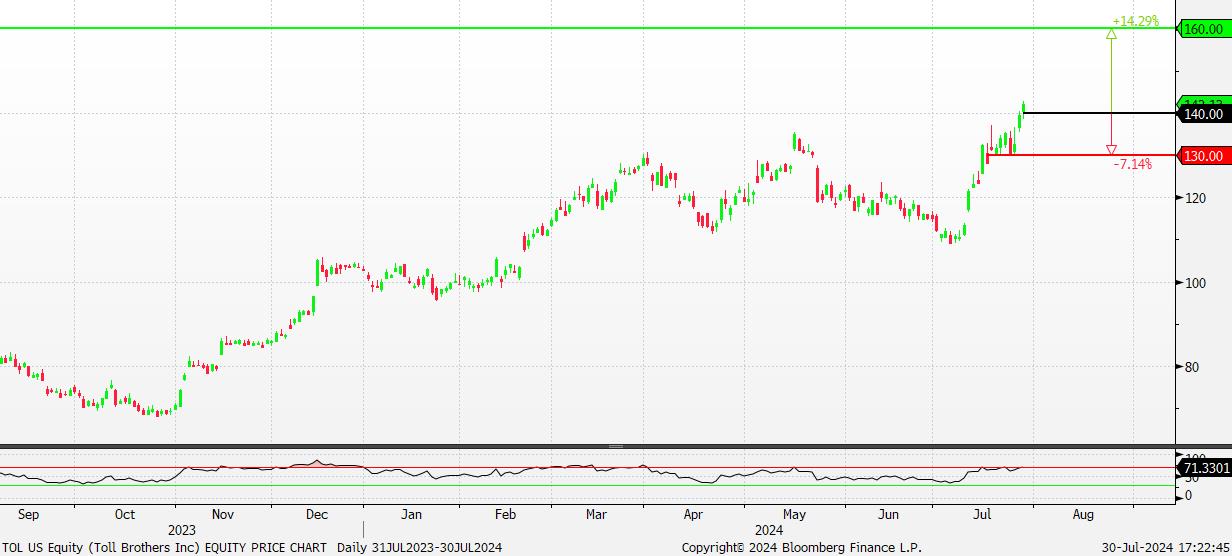Click the Dec label on date axis
This screenshot has width=1232, height=556.
click(x=316, y=515)
